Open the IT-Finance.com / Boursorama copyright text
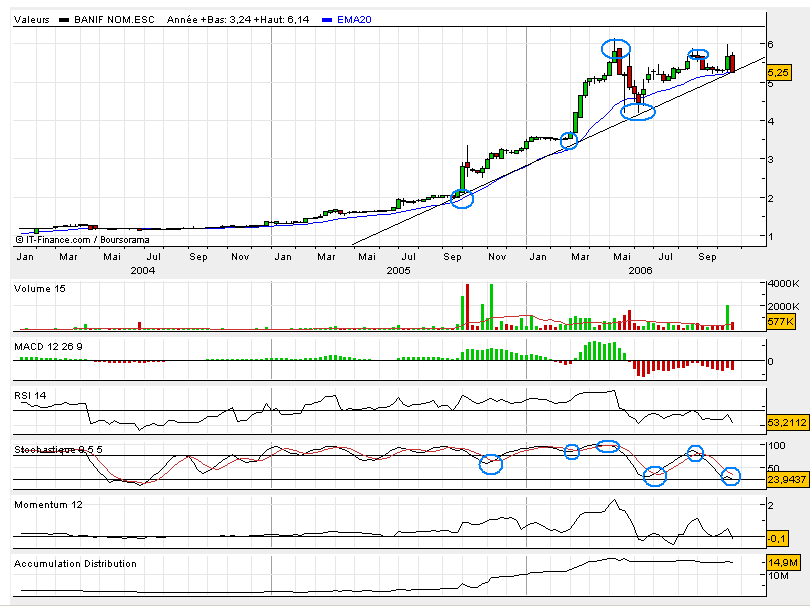The width and height of the screenshot is (810, 607). tap(82, 240)
